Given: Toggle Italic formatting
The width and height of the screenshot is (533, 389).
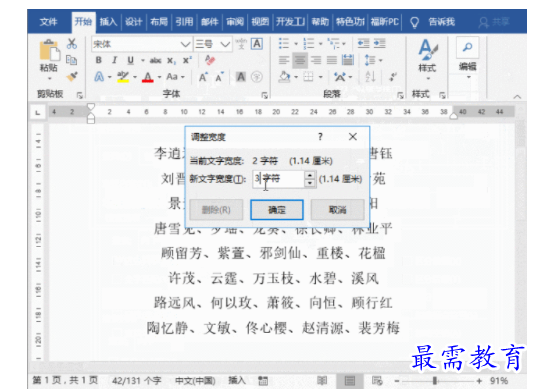Looking at the screenshot, I should click(115, 60).
